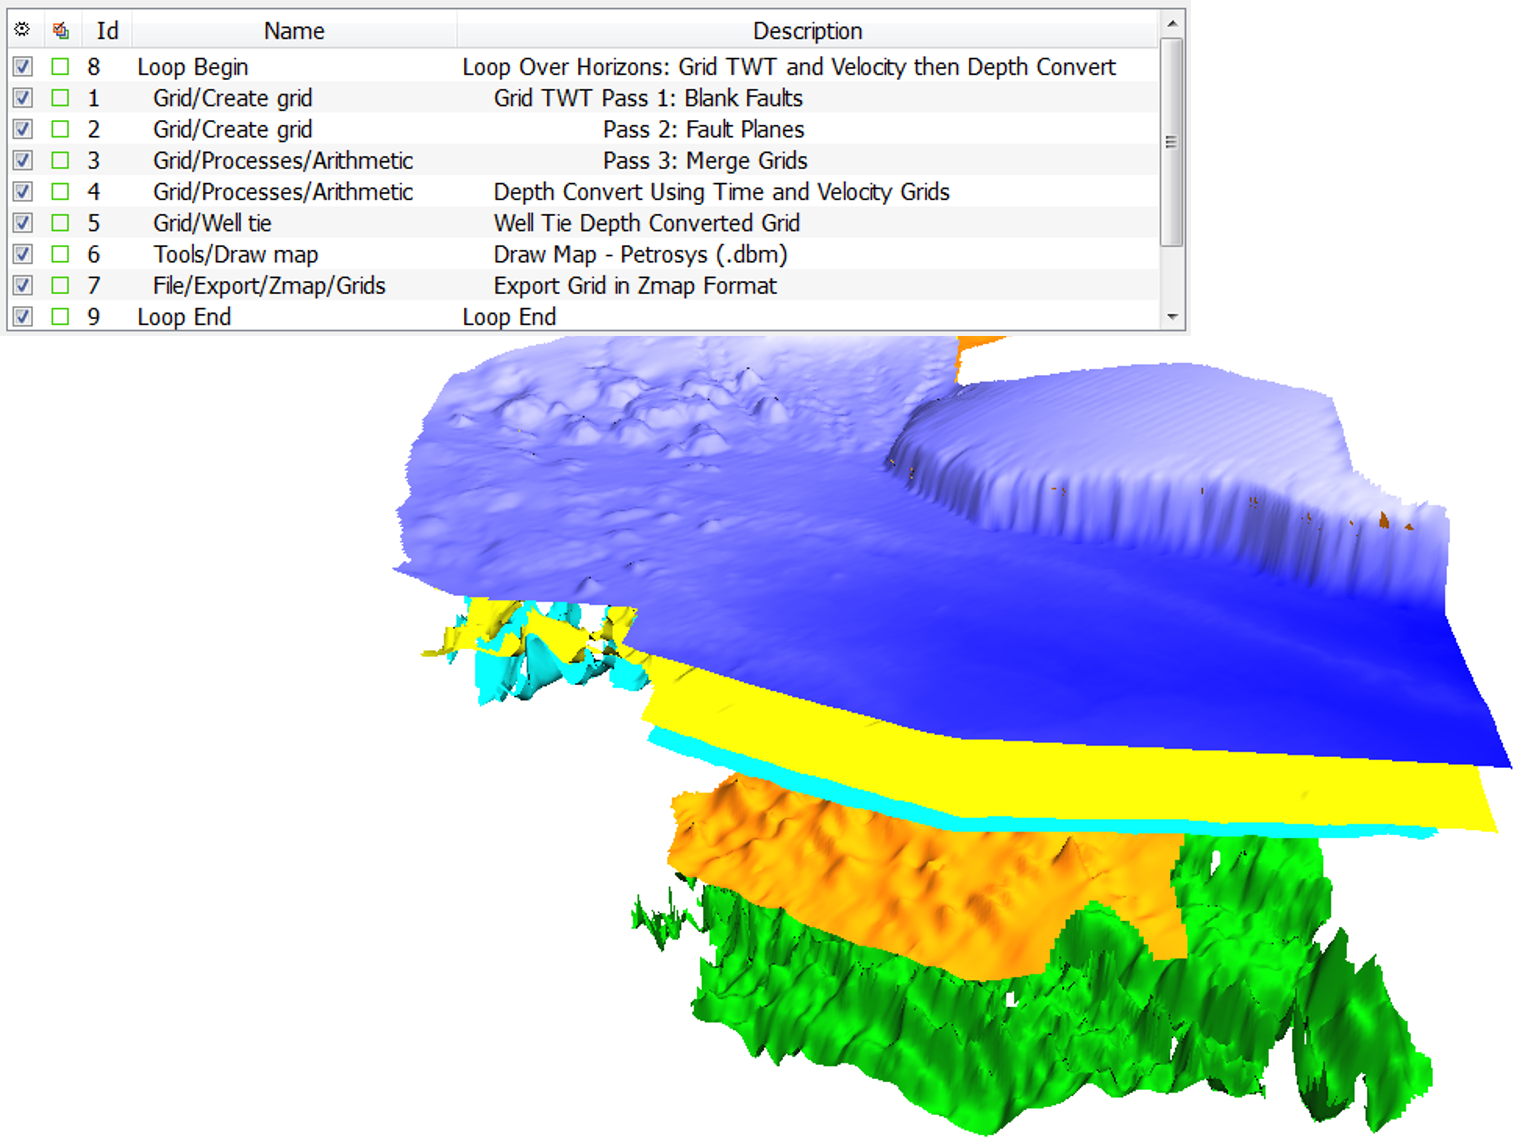Viewport: 1528px width, 1146px height.
Task: Toggle checkbox for Id 1 Grid/Create grid
Action: pyautogui.click(x=22, y=98)
